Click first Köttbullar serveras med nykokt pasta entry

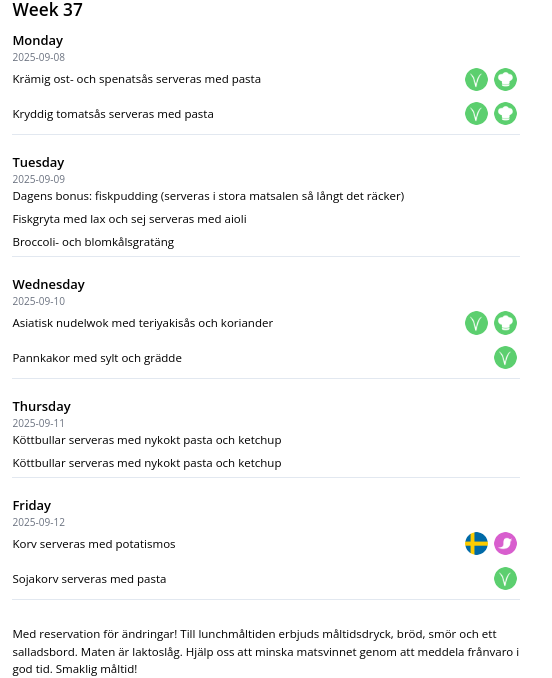tap(147, 440)
